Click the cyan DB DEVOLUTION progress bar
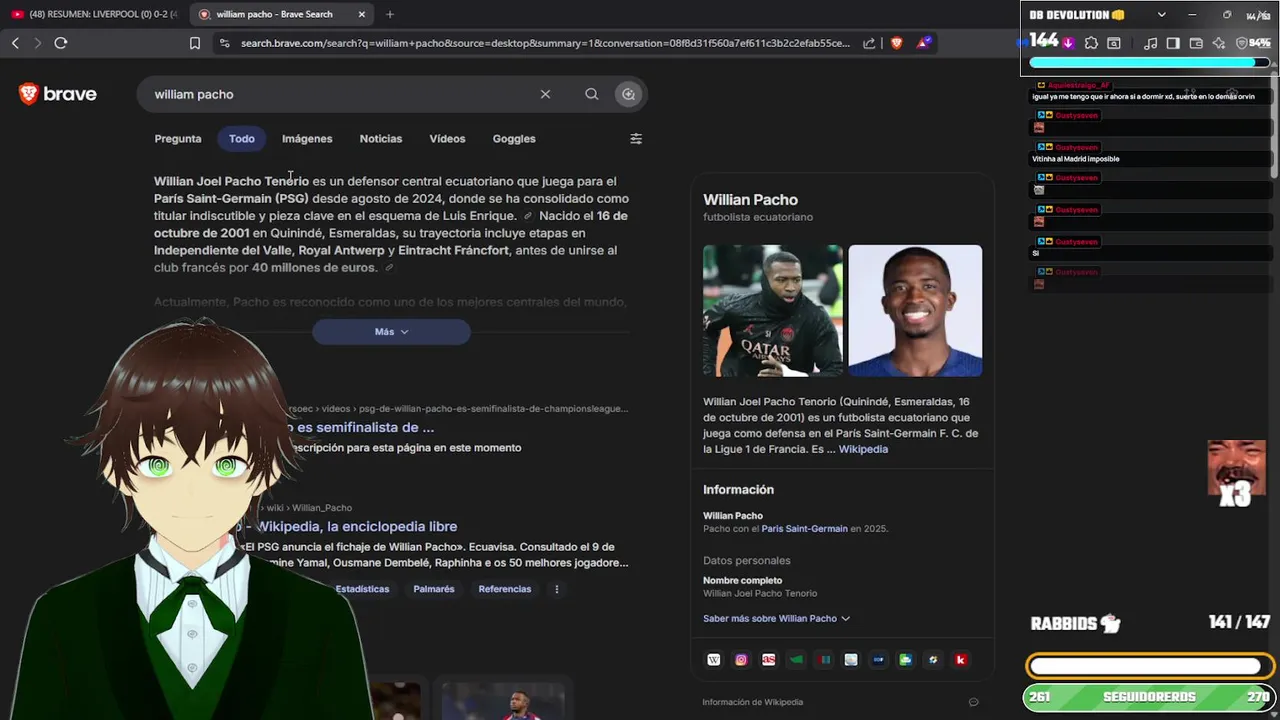The width and height of the screenshot is (1280, 720). coord(1149,63)
